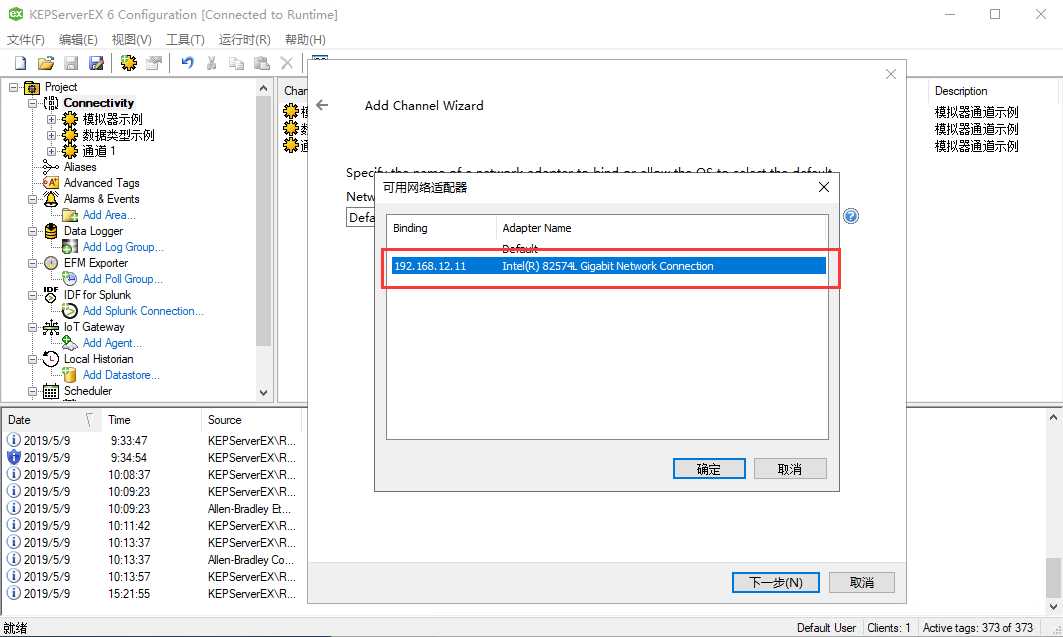This screenshot has width=1063, height=637.
Task: Collapse the IoT Gateway node
Action: point(32,327)
